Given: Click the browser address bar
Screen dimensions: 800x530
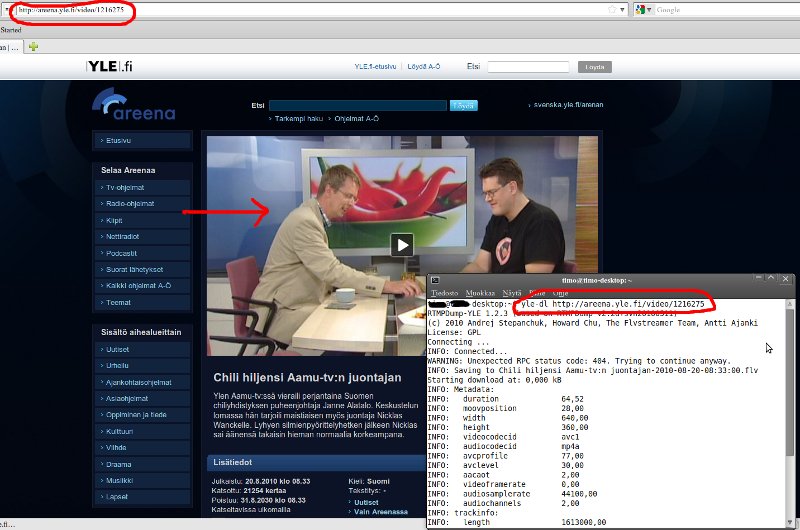Looking at the screenshot, I should click(311, 10).
